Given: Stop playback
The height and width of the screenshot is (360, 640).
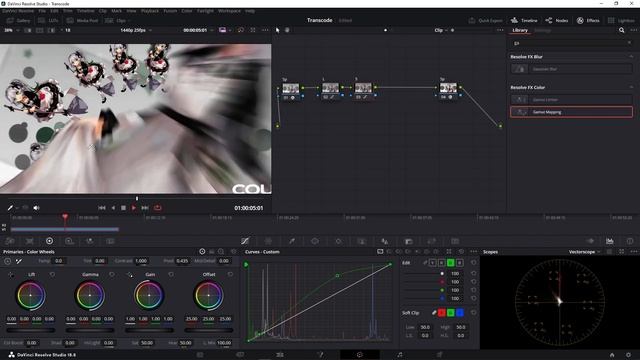Looking at the screenshot, I should (123, 208).
